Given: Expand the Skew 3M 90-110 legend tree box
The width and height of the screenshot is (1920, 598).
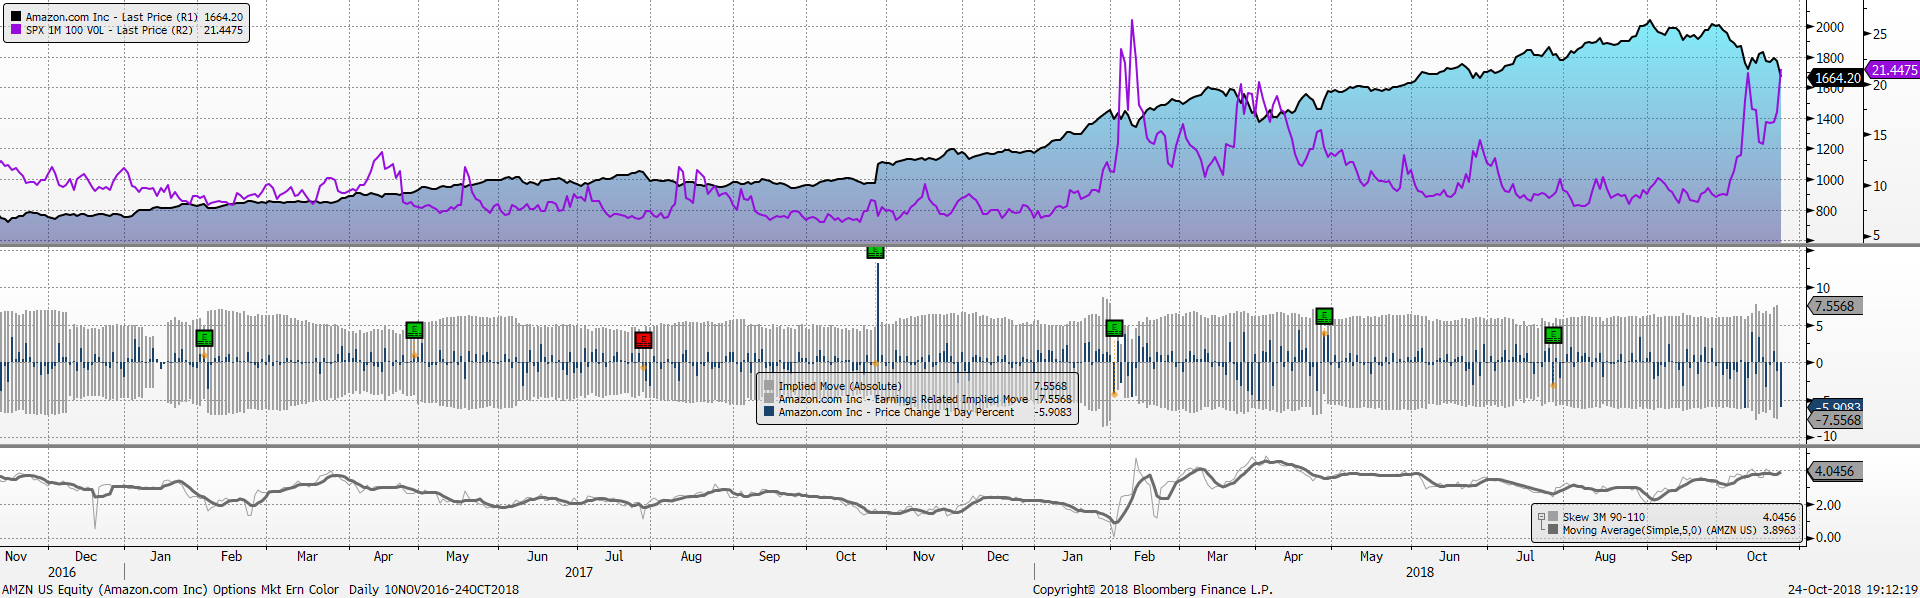Looking at the screenshot, I should coord(1541,517).
